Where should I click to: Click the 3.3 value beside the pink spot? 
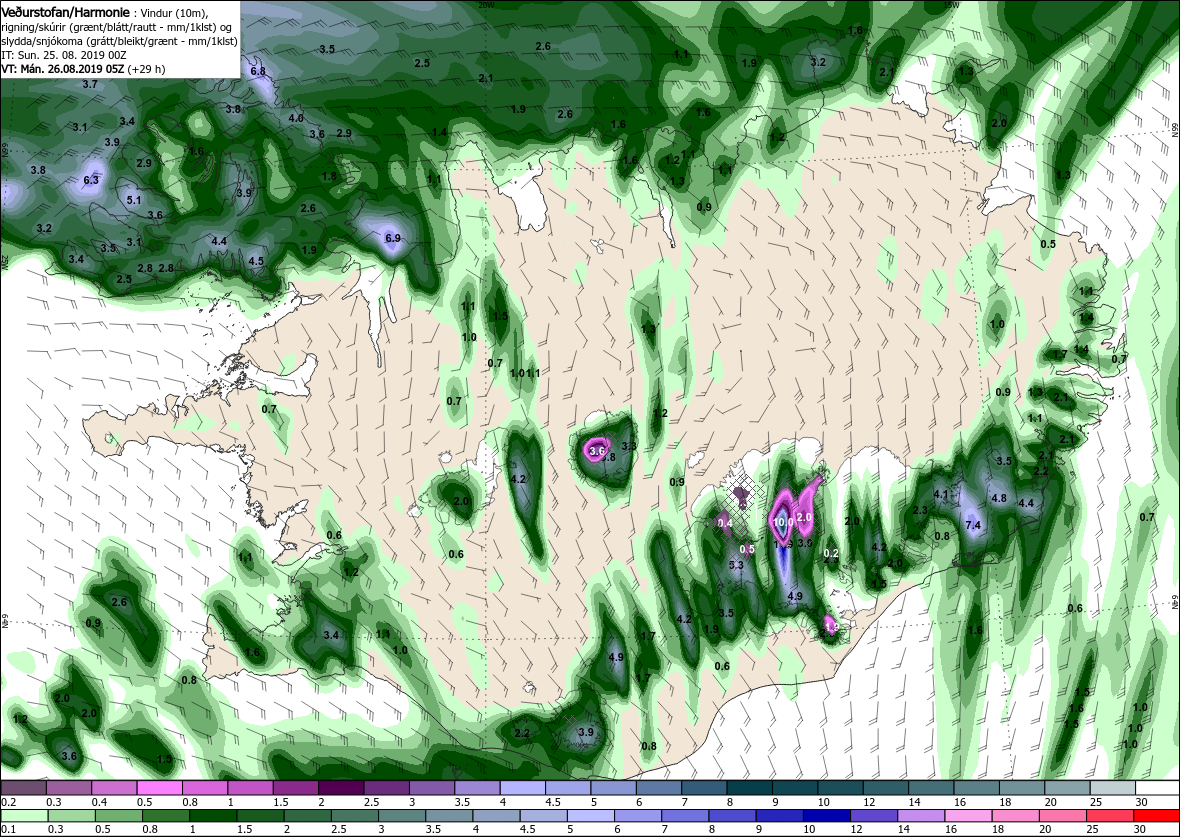pyautogui.click(x=629, y=446)
